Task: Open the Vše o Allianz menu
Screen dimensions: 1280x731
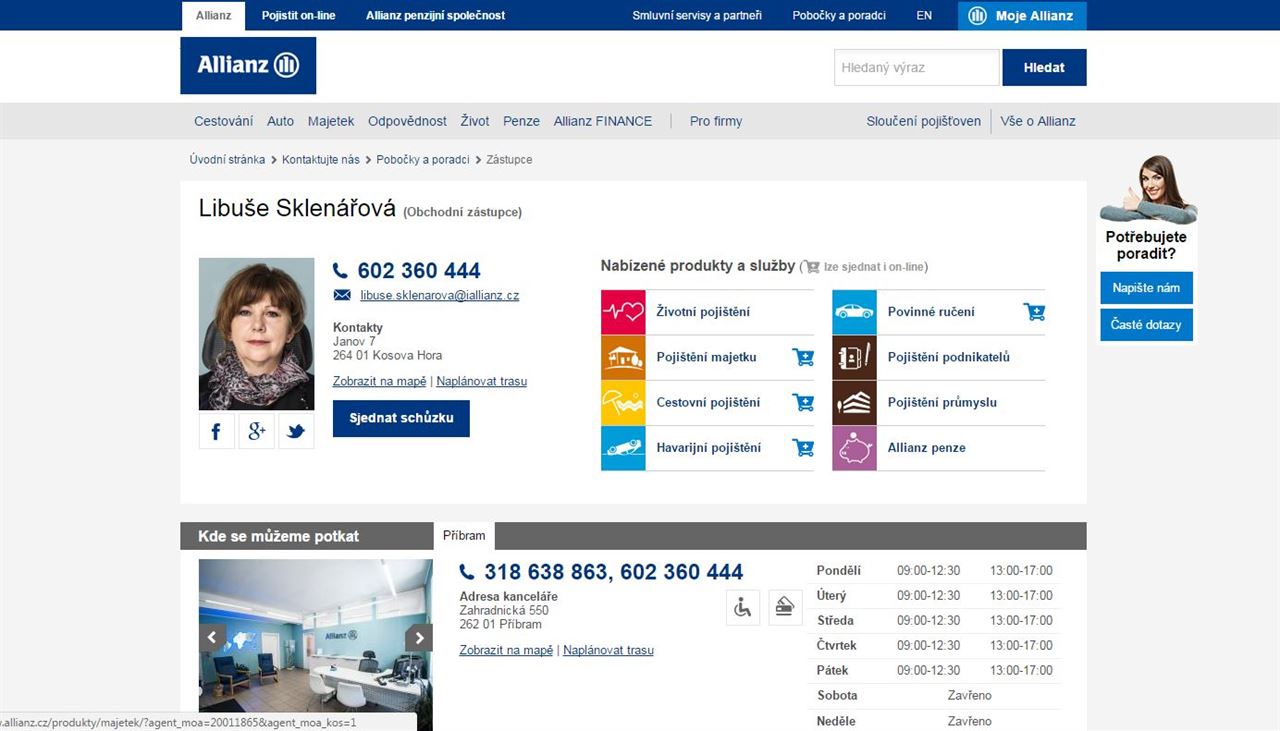Action: pos(1038,121)
